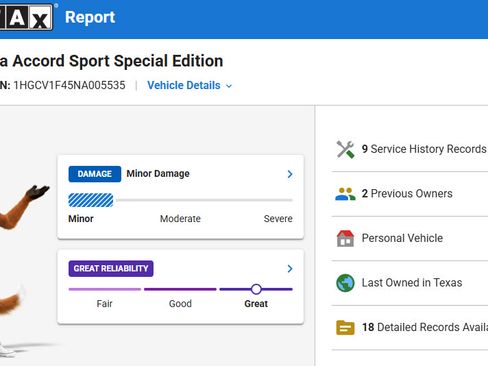
Task: Click the personal vehicle house icon
Action: coord(345,238)
